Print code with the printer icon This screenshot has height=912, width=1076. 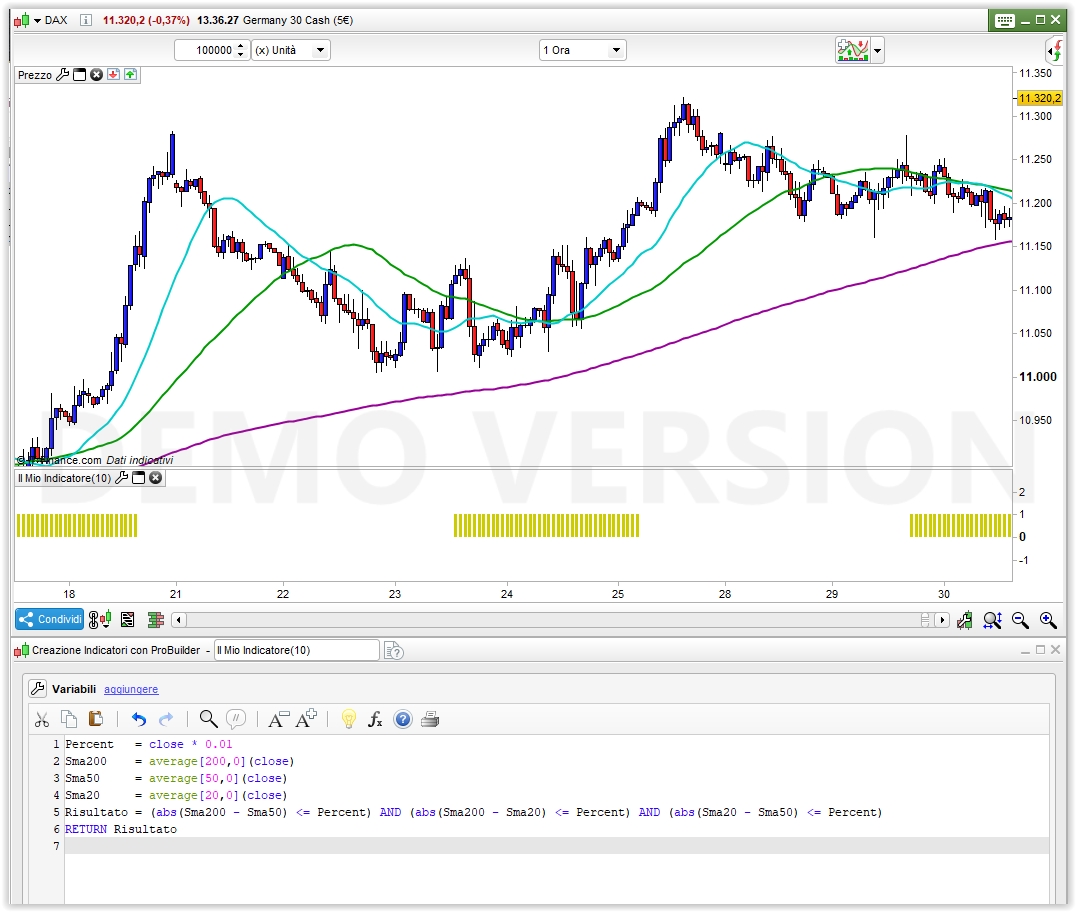430,719
